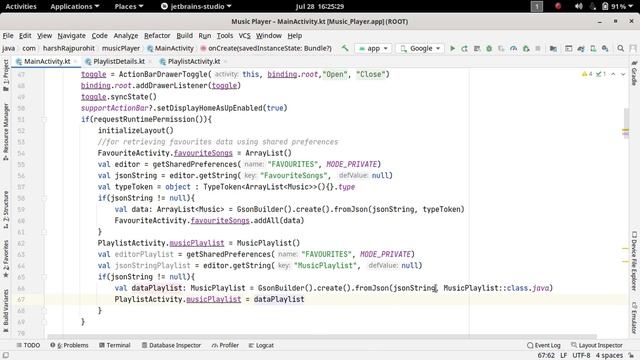Collapse the if(requestRuntimePermission()) code block fold marker
Screen dimensions: 640x360
tap(44, 120)
